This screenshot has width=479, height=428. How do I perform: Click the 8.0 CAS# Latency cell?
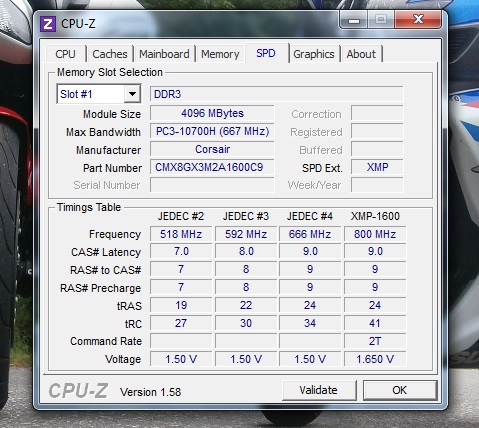(246, 251)
